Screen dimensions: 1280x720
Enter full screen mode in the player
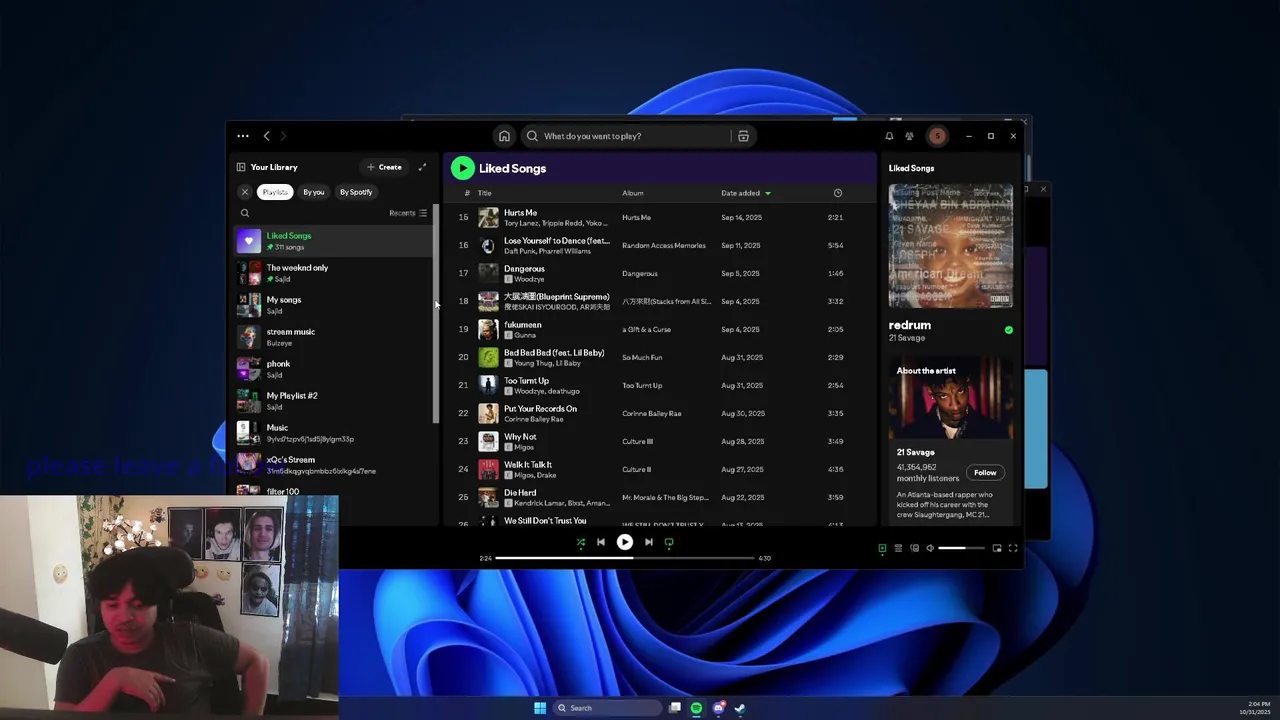1013,548
